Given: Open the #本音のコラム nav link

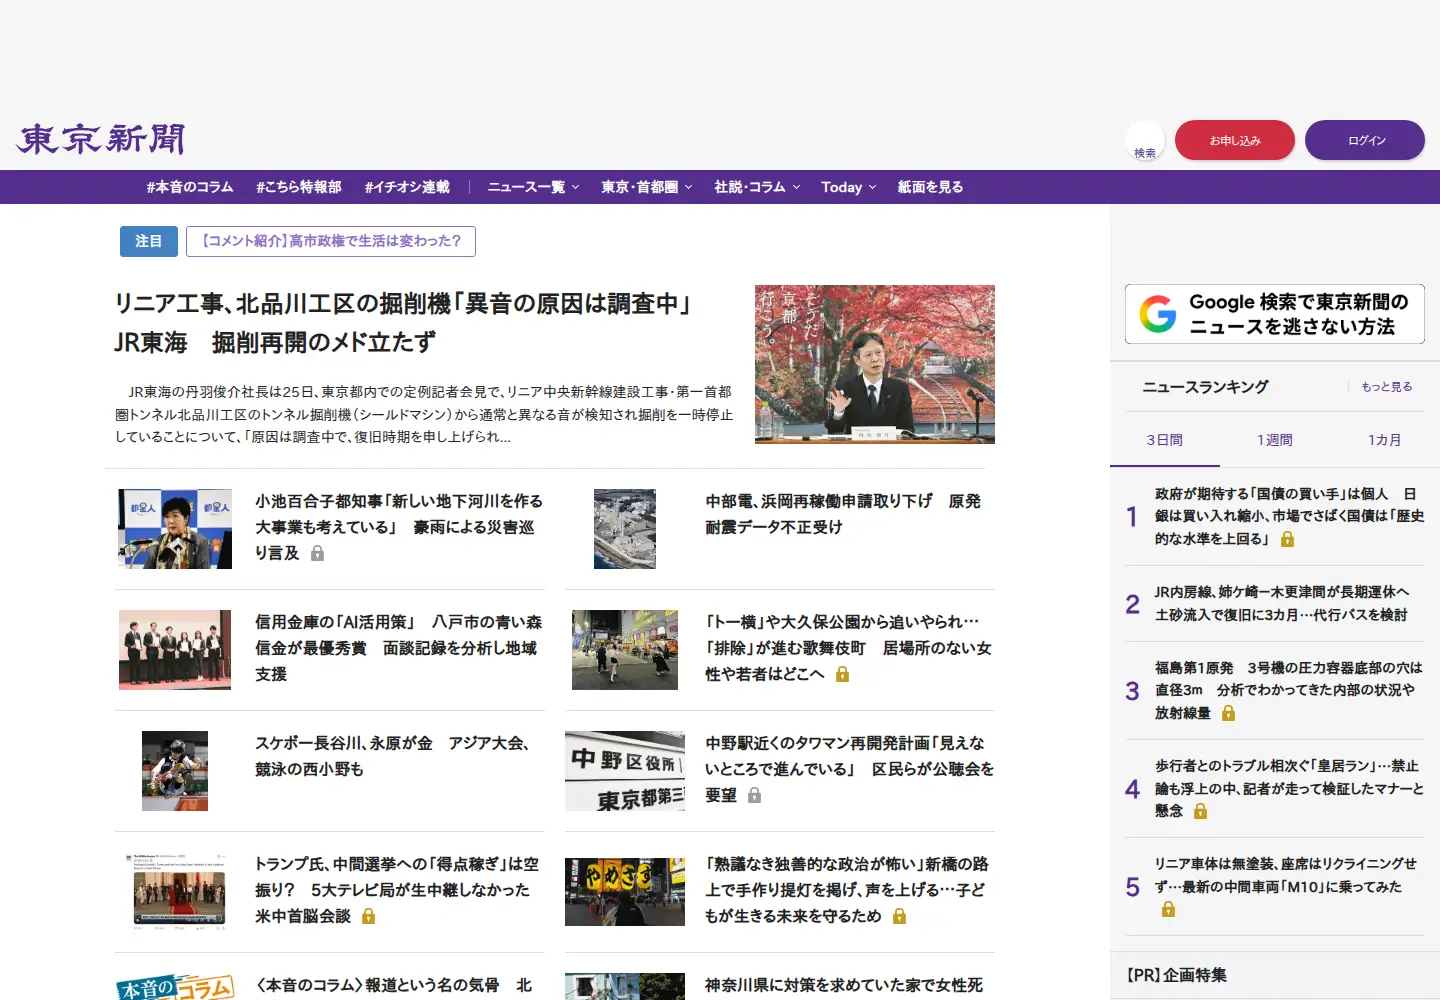Looking at the screenshot, I should pyautogui.click(x=190, y=187).
